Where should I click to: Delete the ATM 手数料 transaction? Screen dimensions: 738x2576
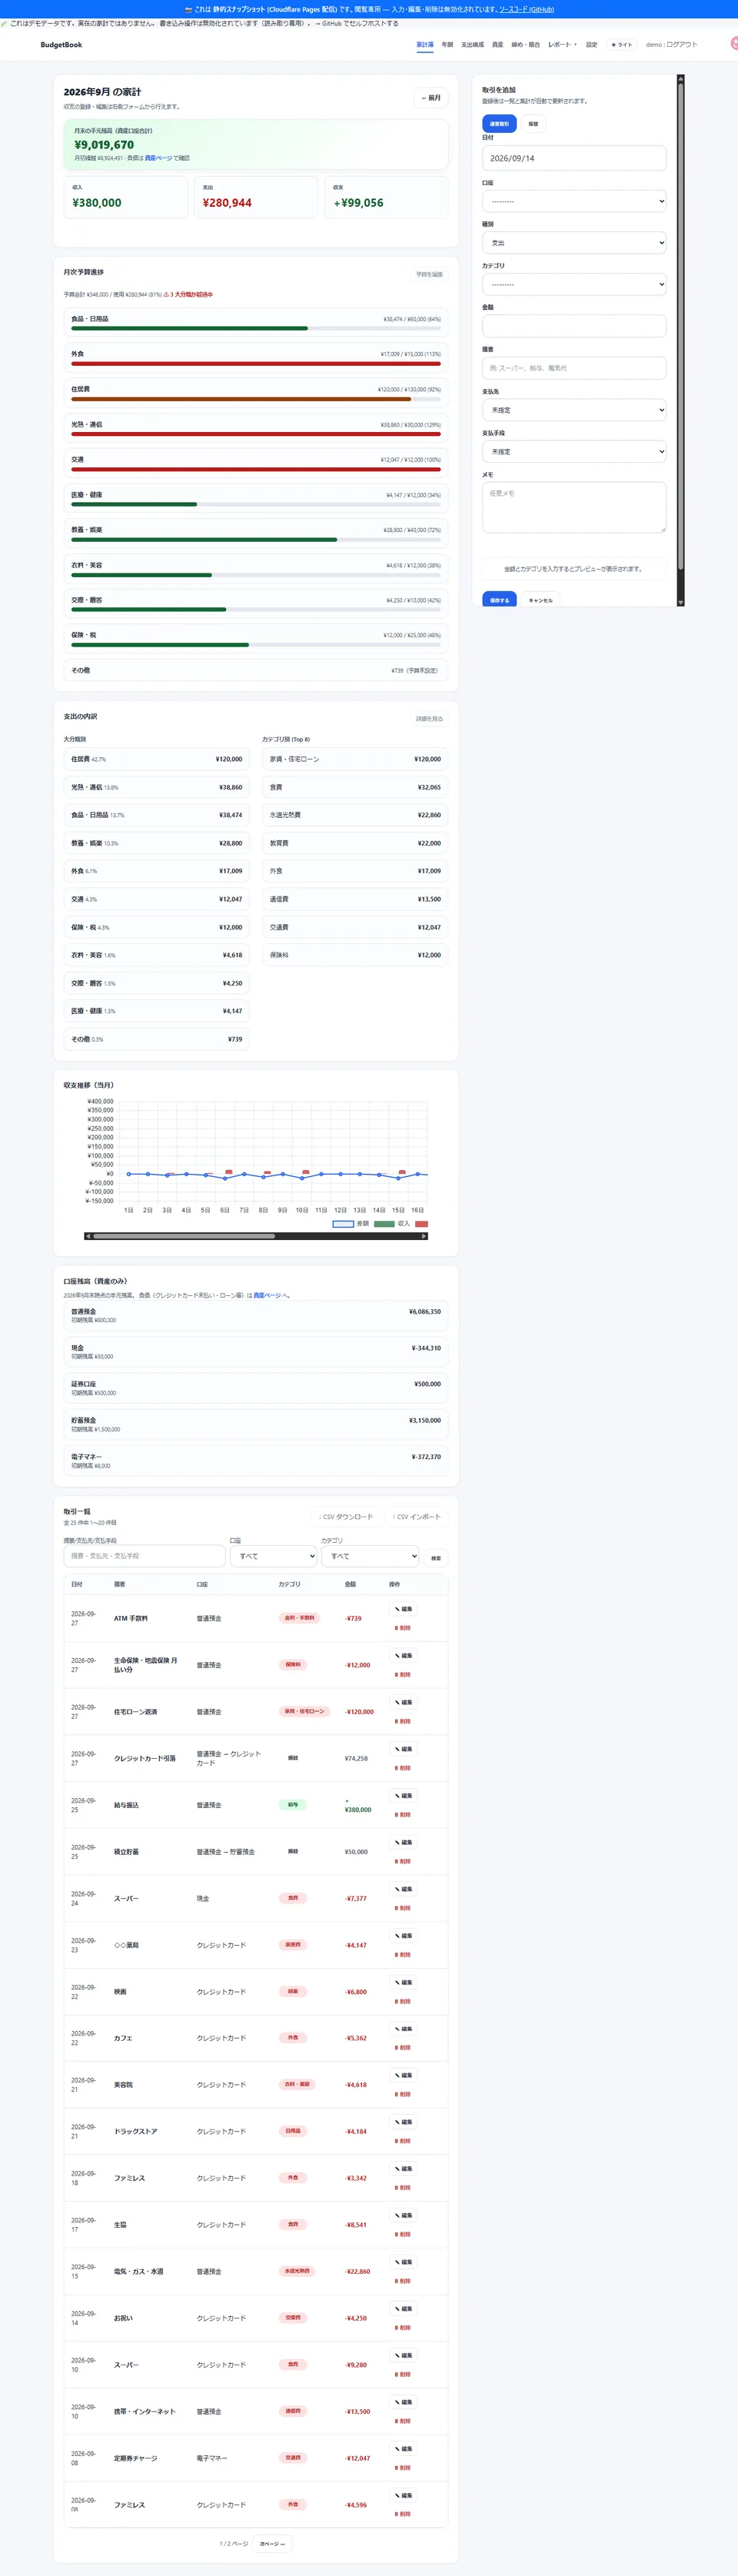[x=403, y=1628]
